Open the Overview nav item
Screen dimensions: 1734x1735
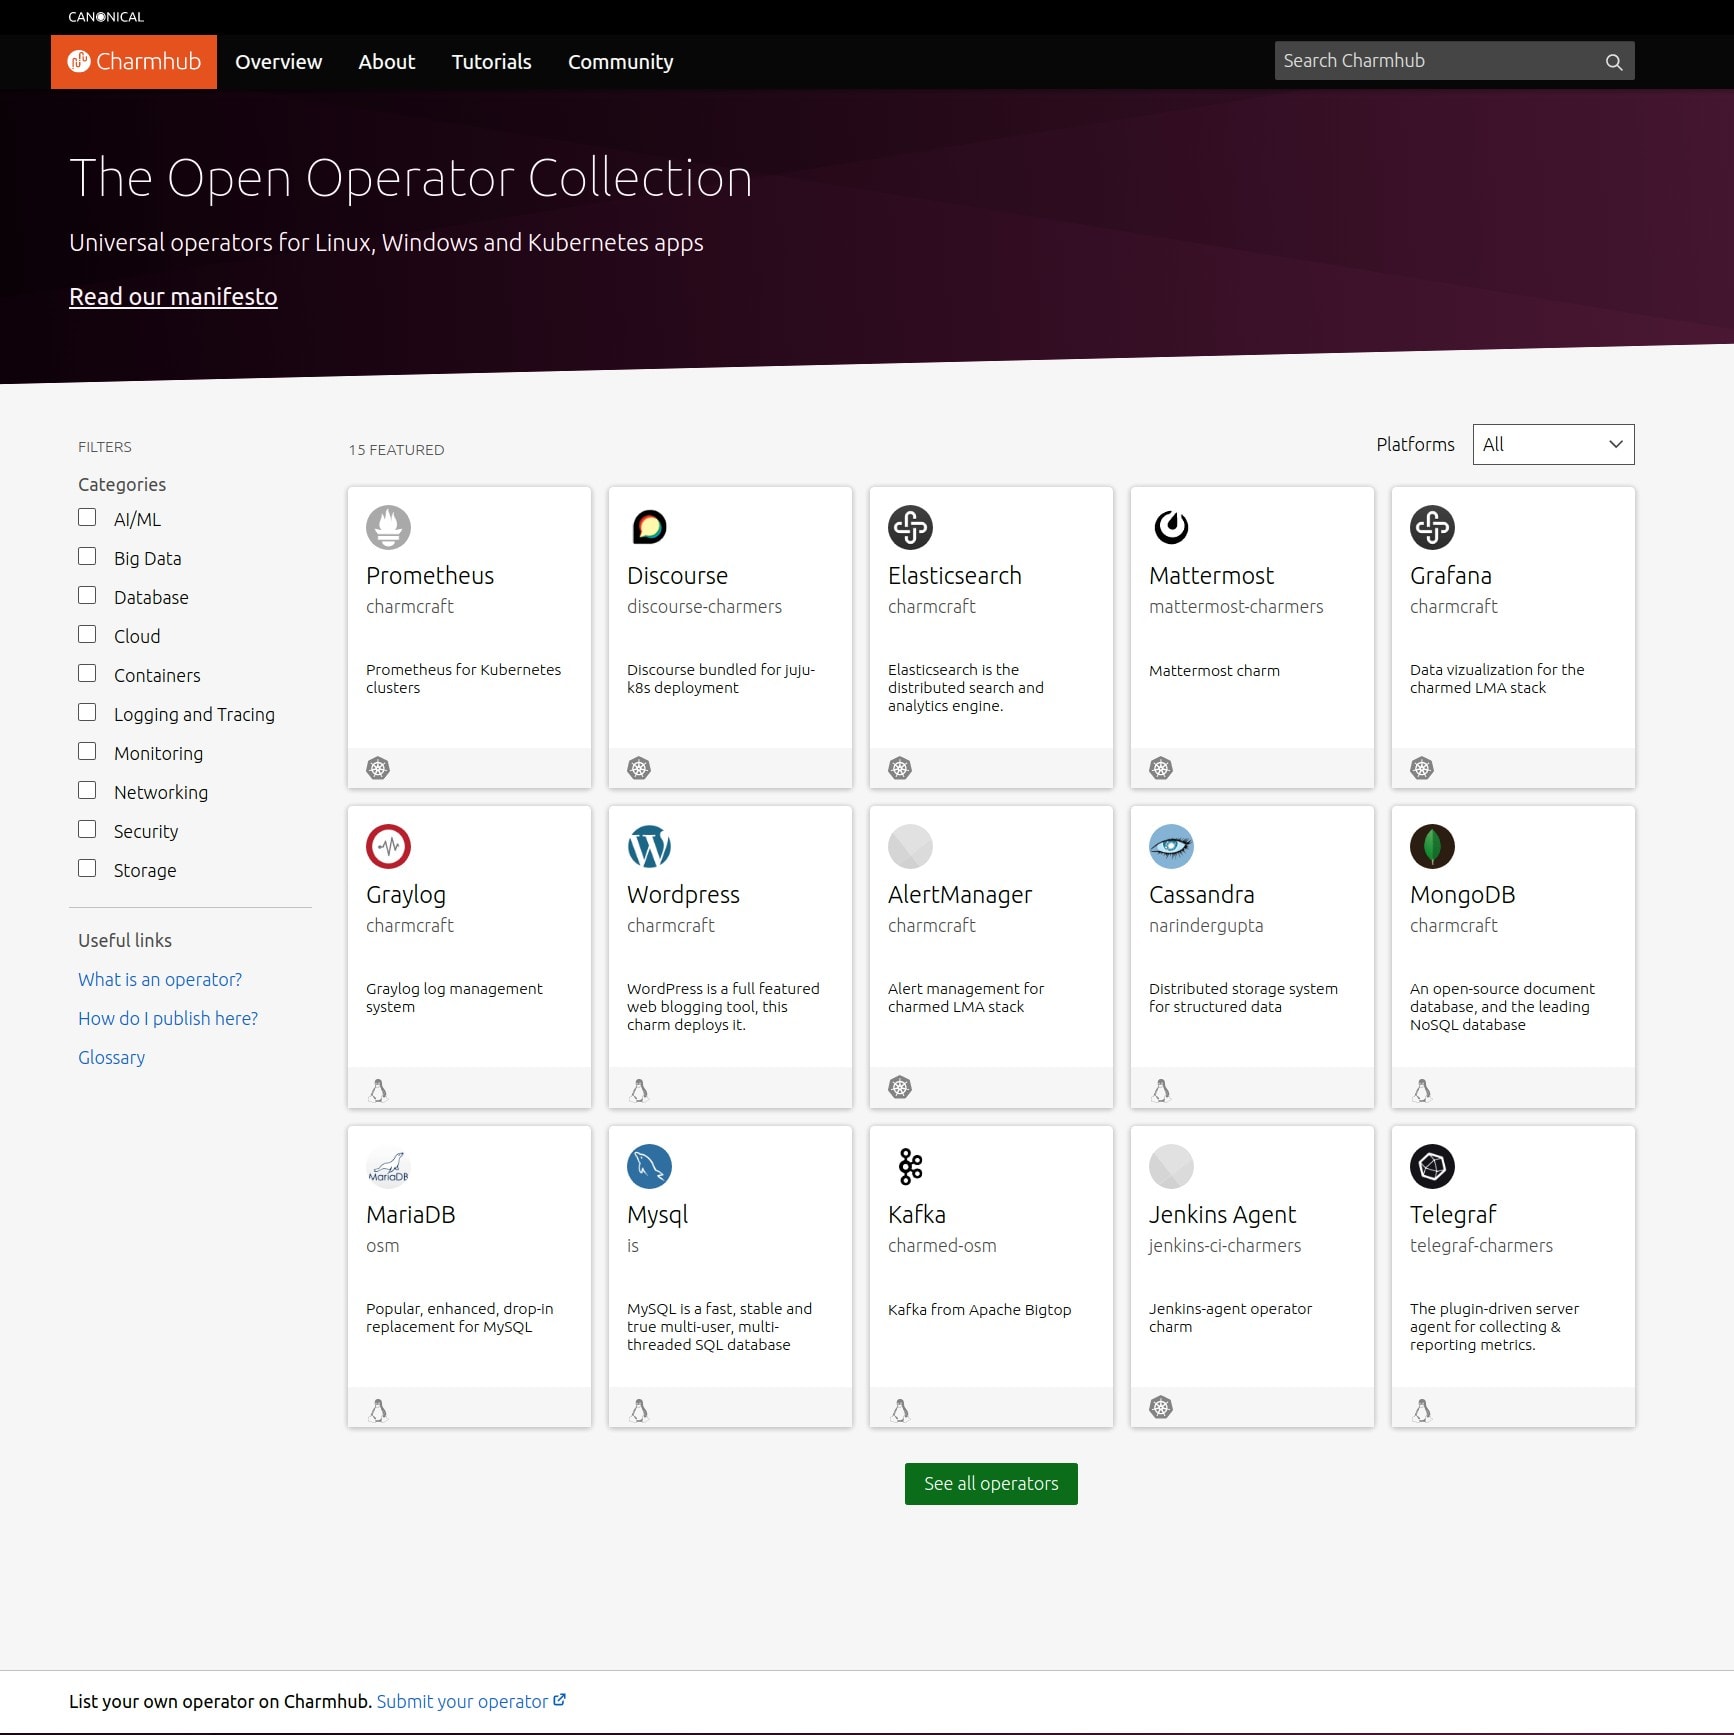click(x=279, y=62)
